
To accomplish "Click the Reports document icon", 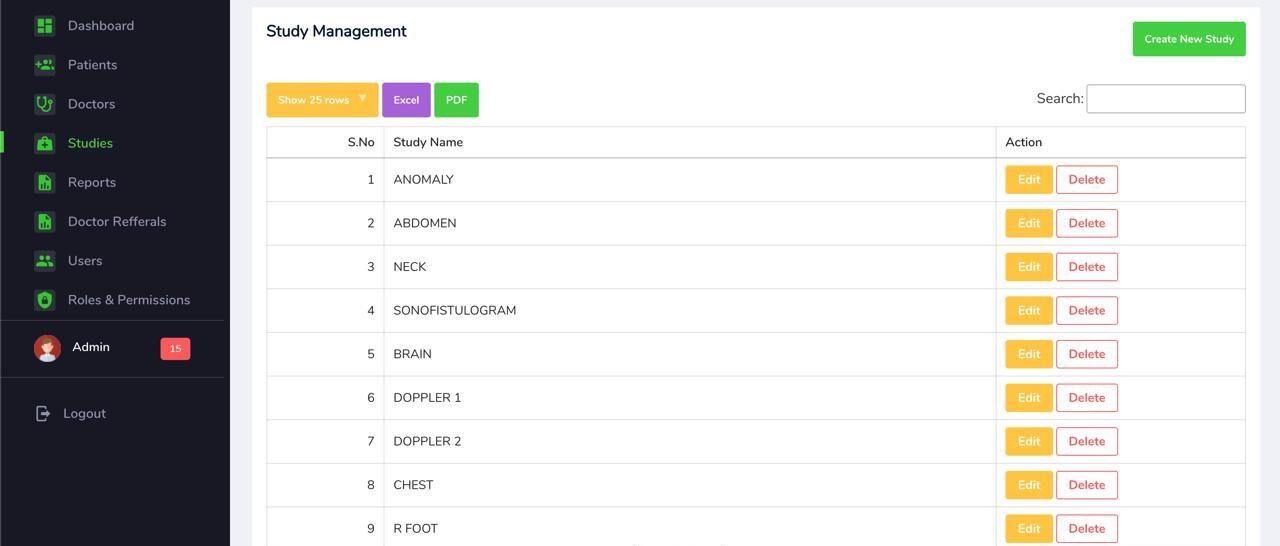I will 44,182.
